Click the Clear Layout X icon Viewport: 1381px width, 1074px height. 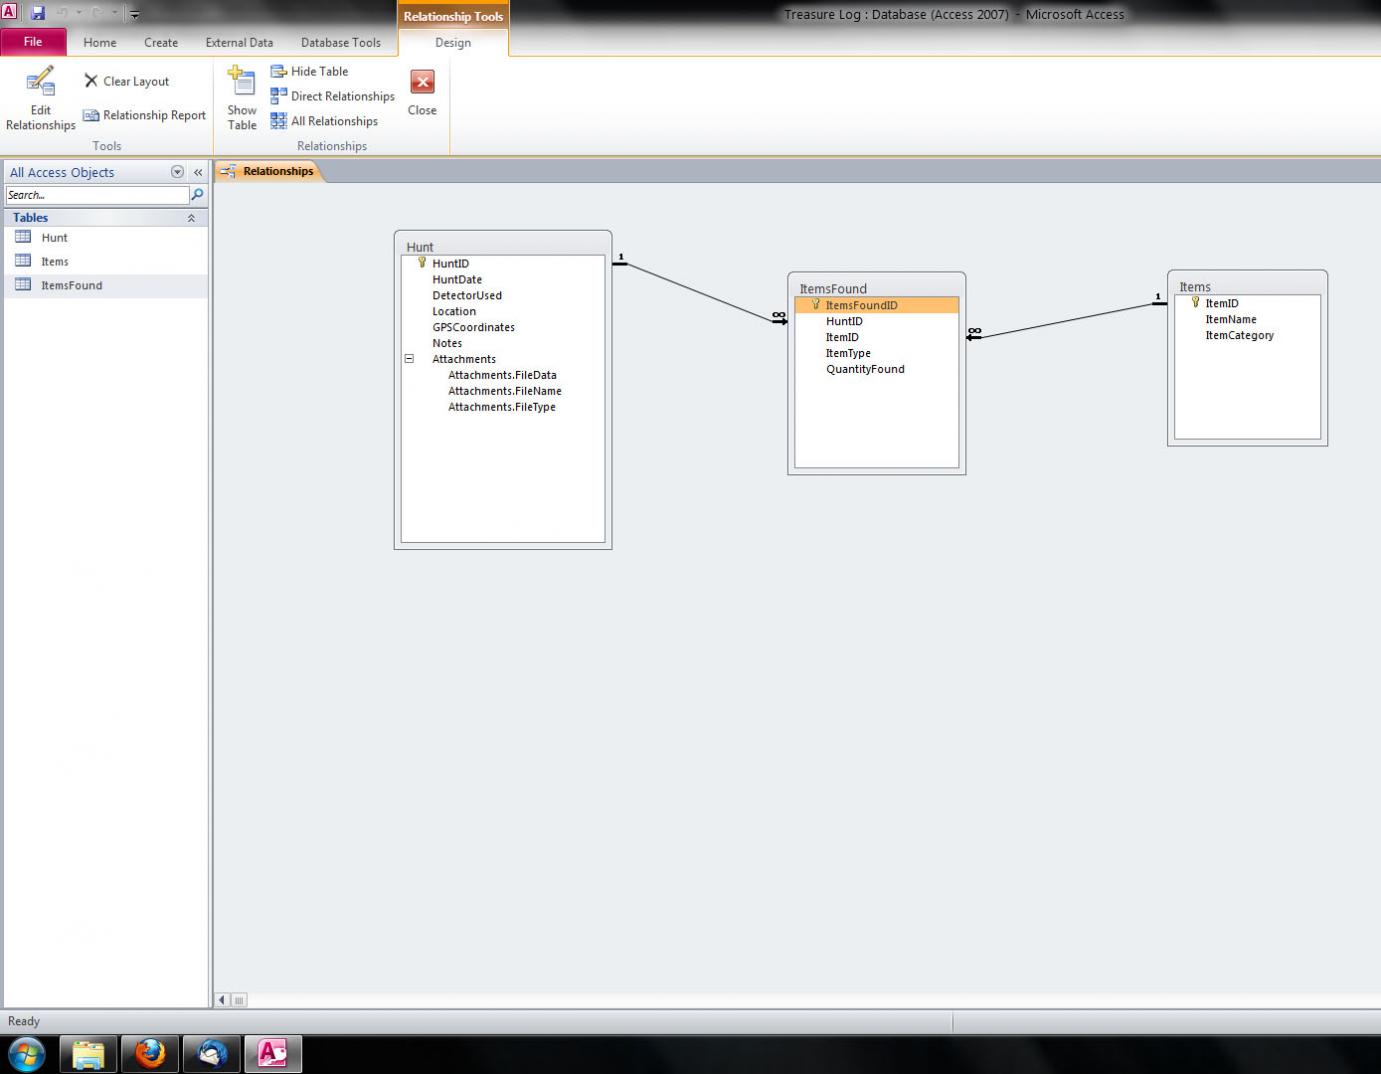(x=91, y=81)
